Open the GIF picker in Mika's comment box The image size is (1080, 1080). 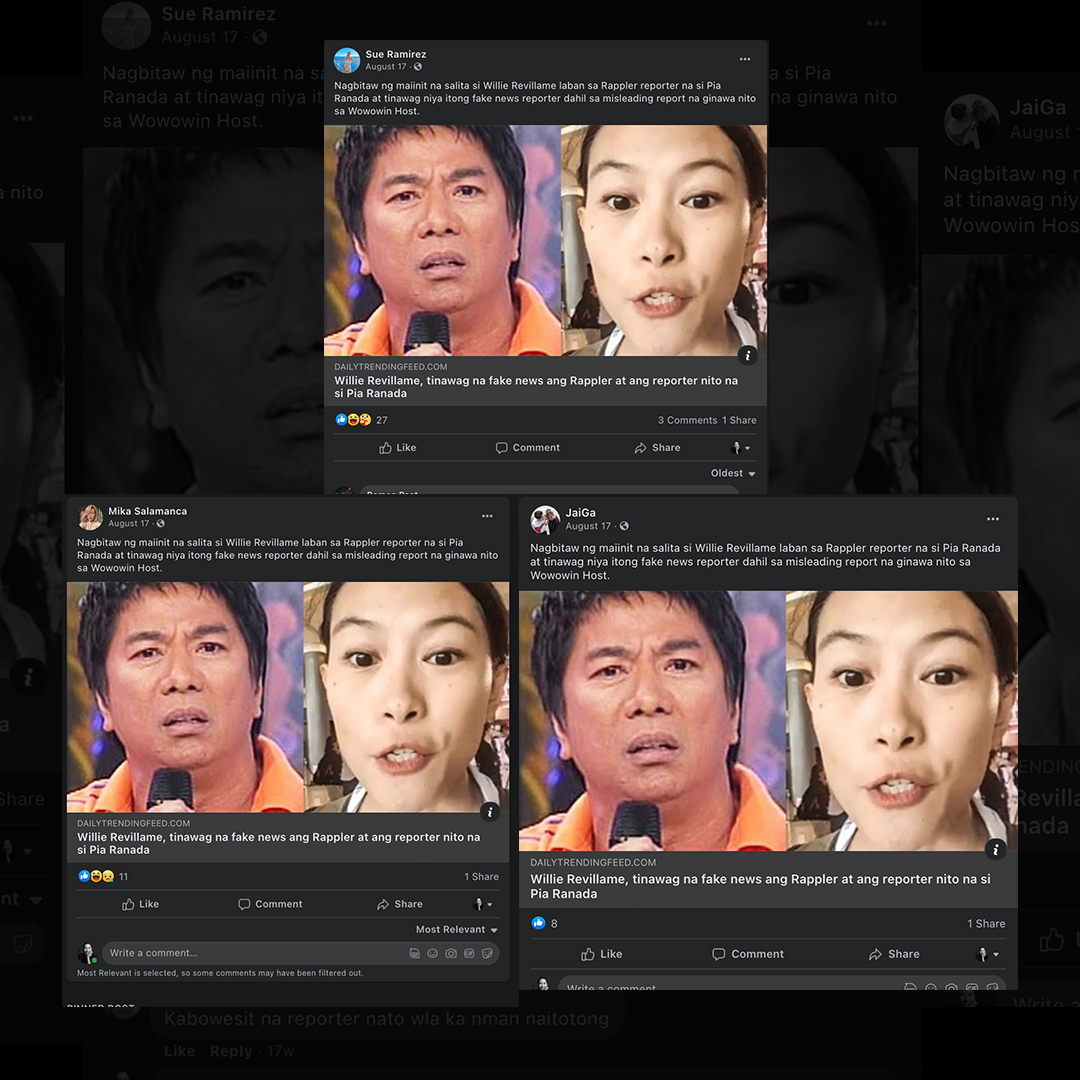469,953
